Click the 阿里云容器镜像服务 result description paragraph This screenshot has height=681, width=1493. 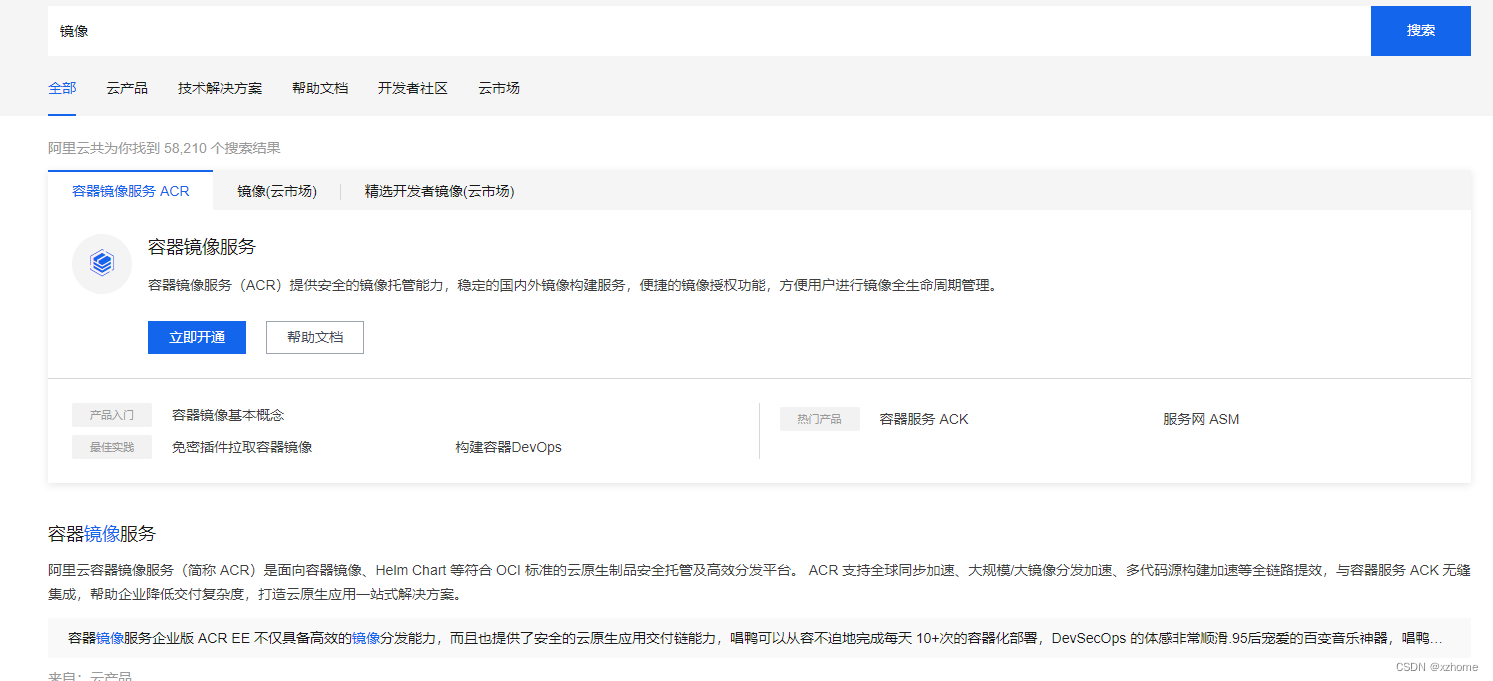click(759, 582)
